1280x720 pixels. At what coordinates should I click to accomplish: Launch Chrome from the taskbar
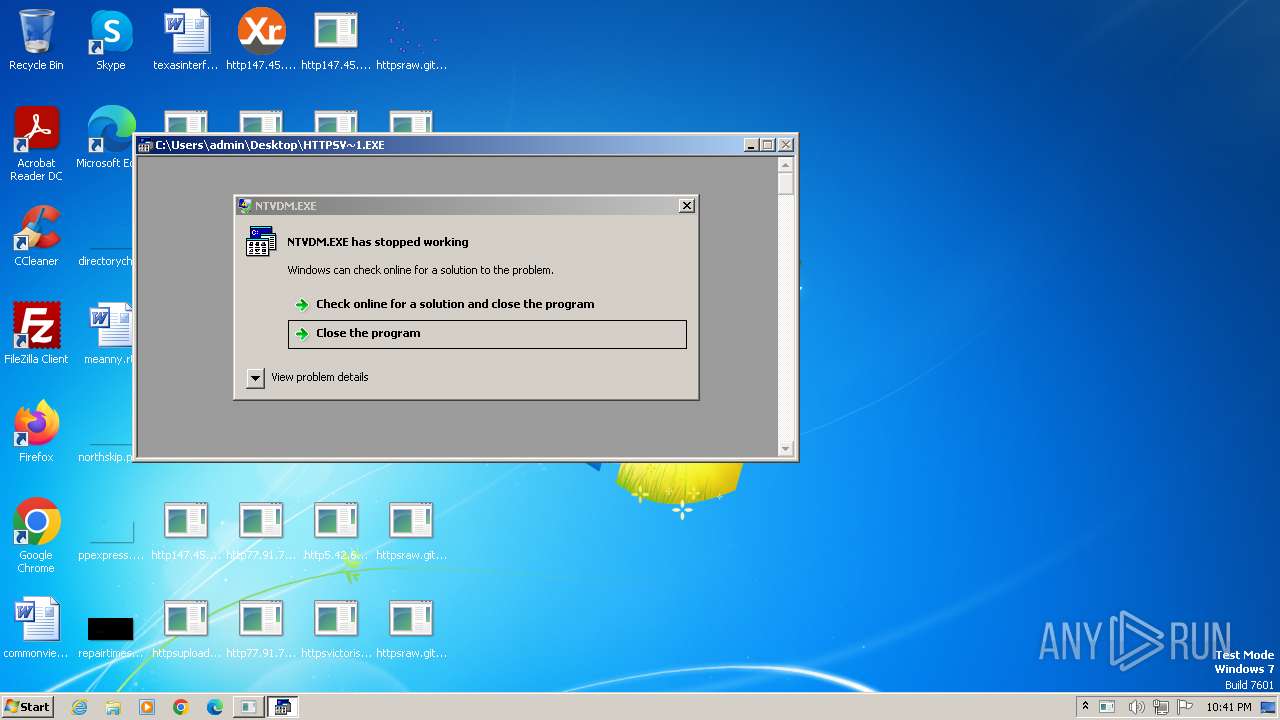click(181, 707)
